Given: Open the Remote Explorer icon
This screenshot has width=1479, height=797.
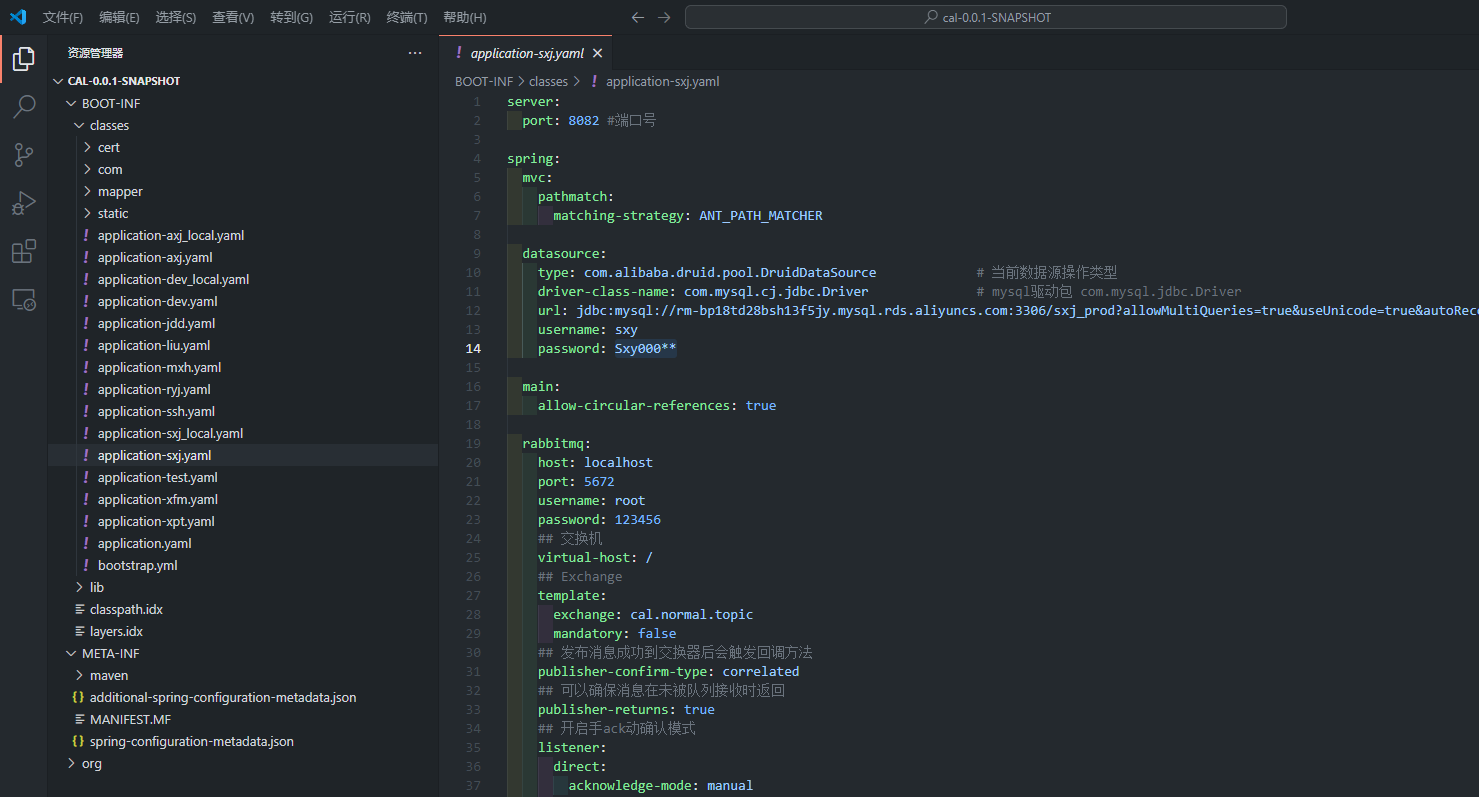Looking at the screenshot, I should coord(23,299).
